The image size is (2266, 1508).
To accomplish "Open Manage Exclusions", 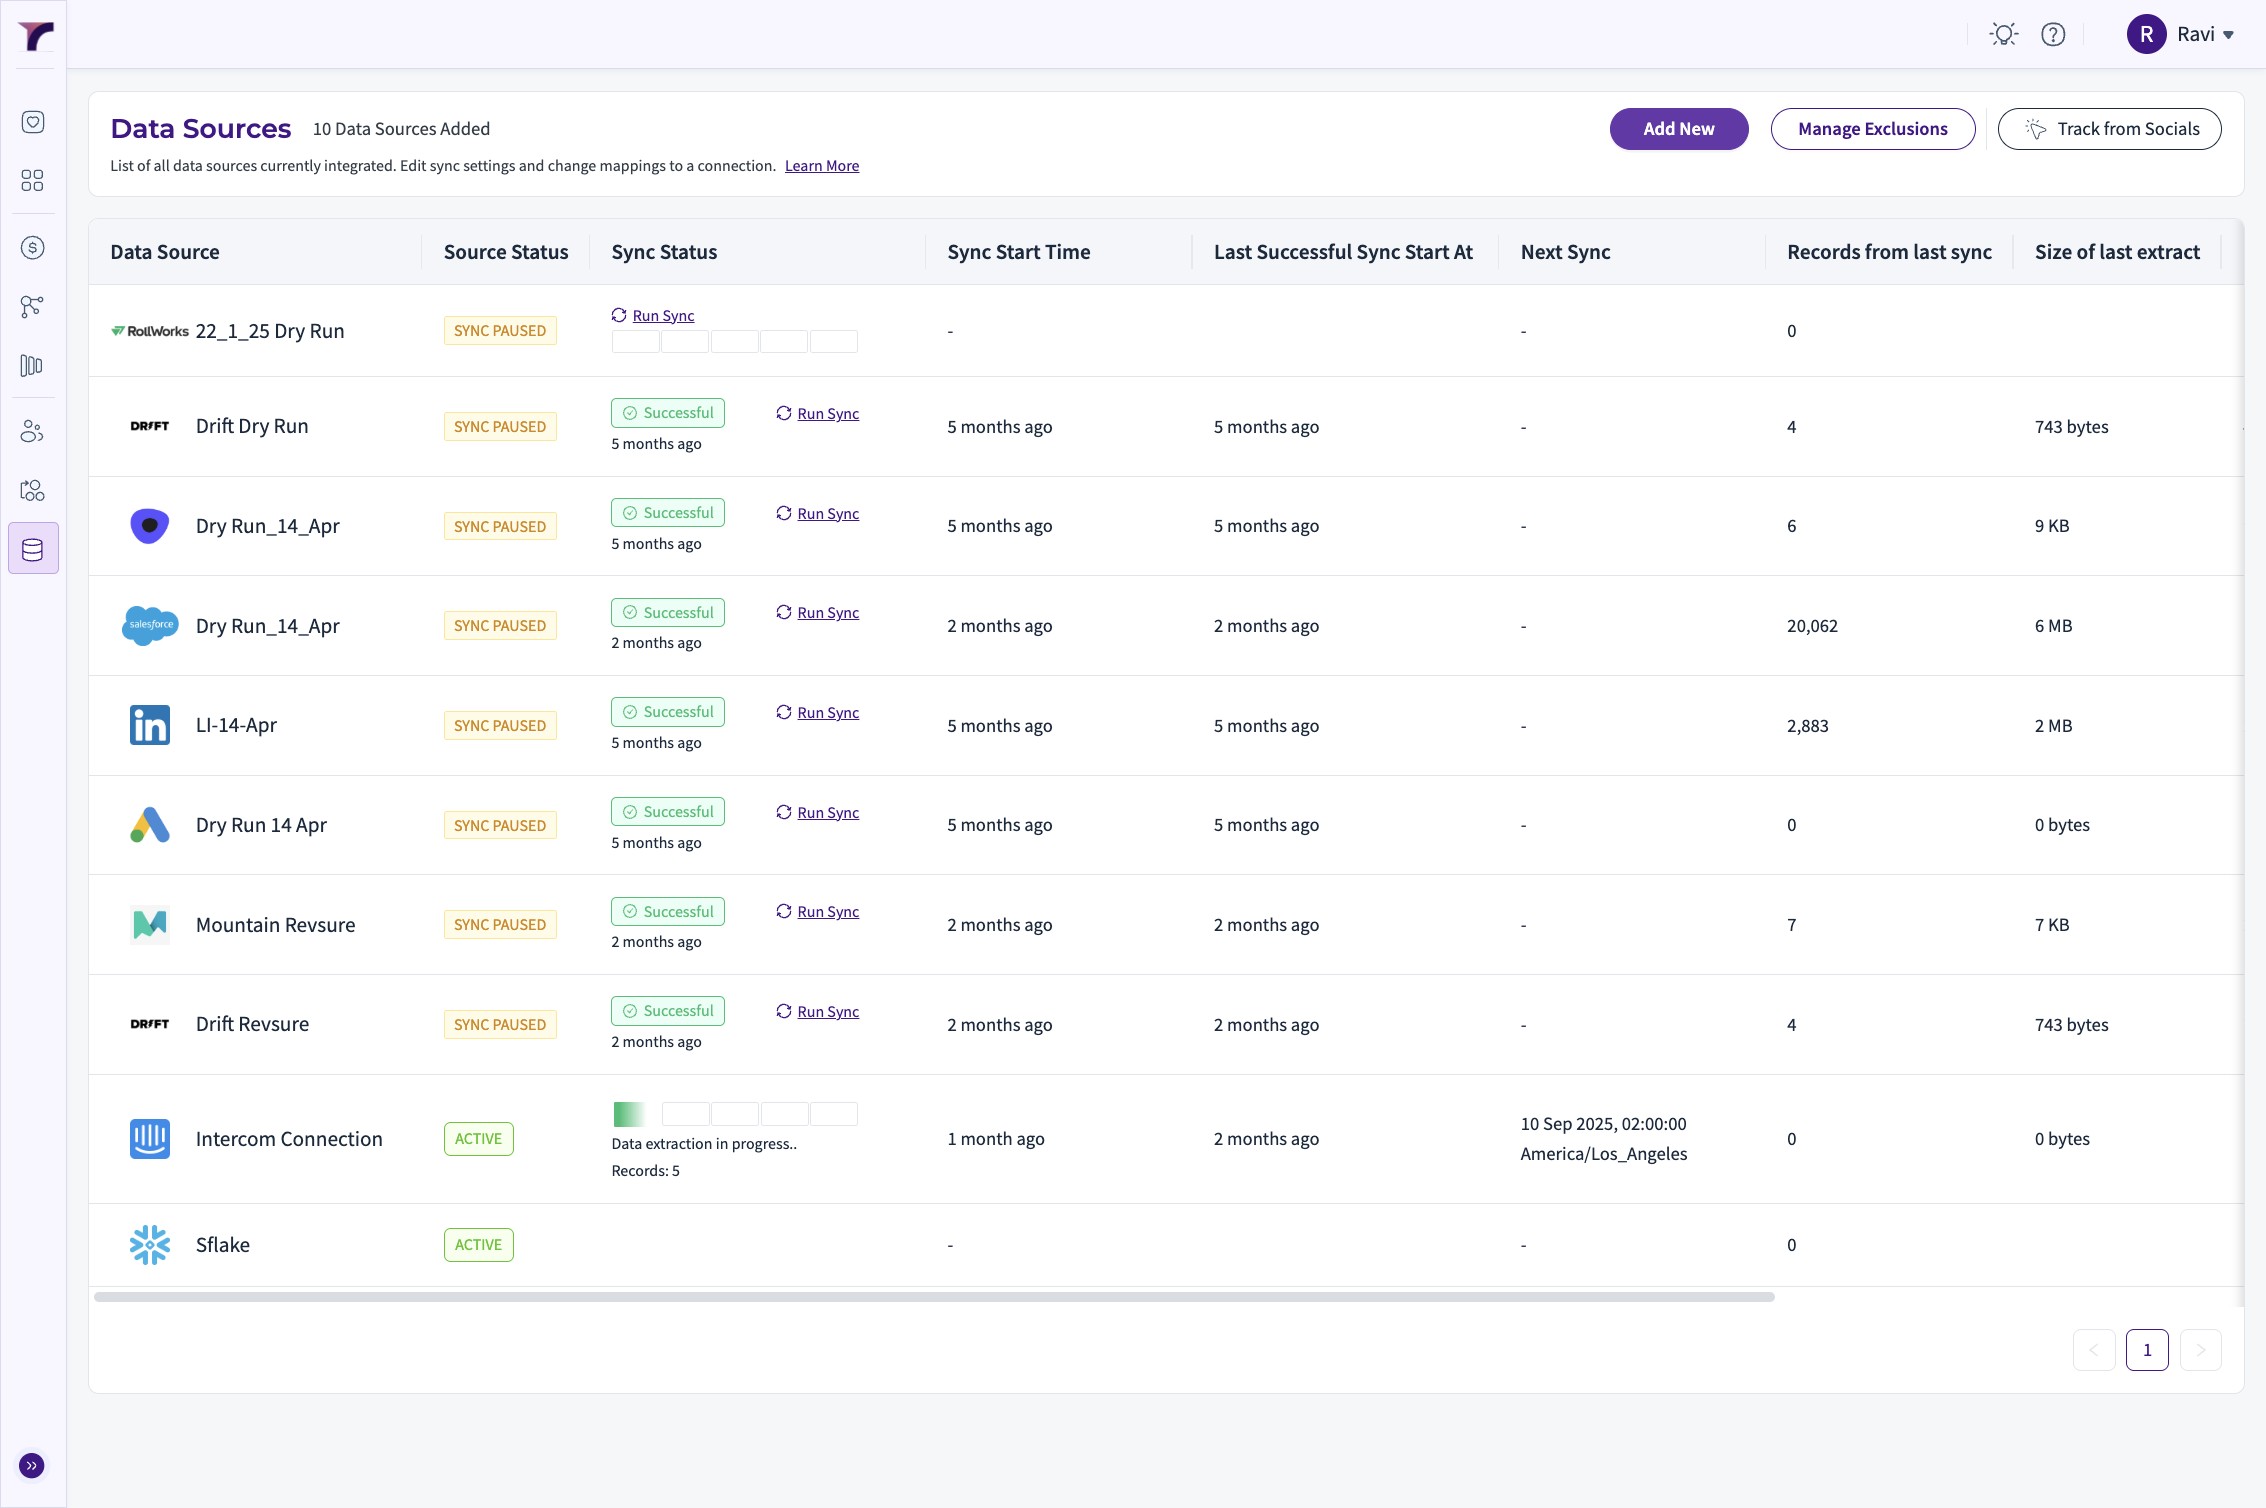I will (x=1872, y=129).
